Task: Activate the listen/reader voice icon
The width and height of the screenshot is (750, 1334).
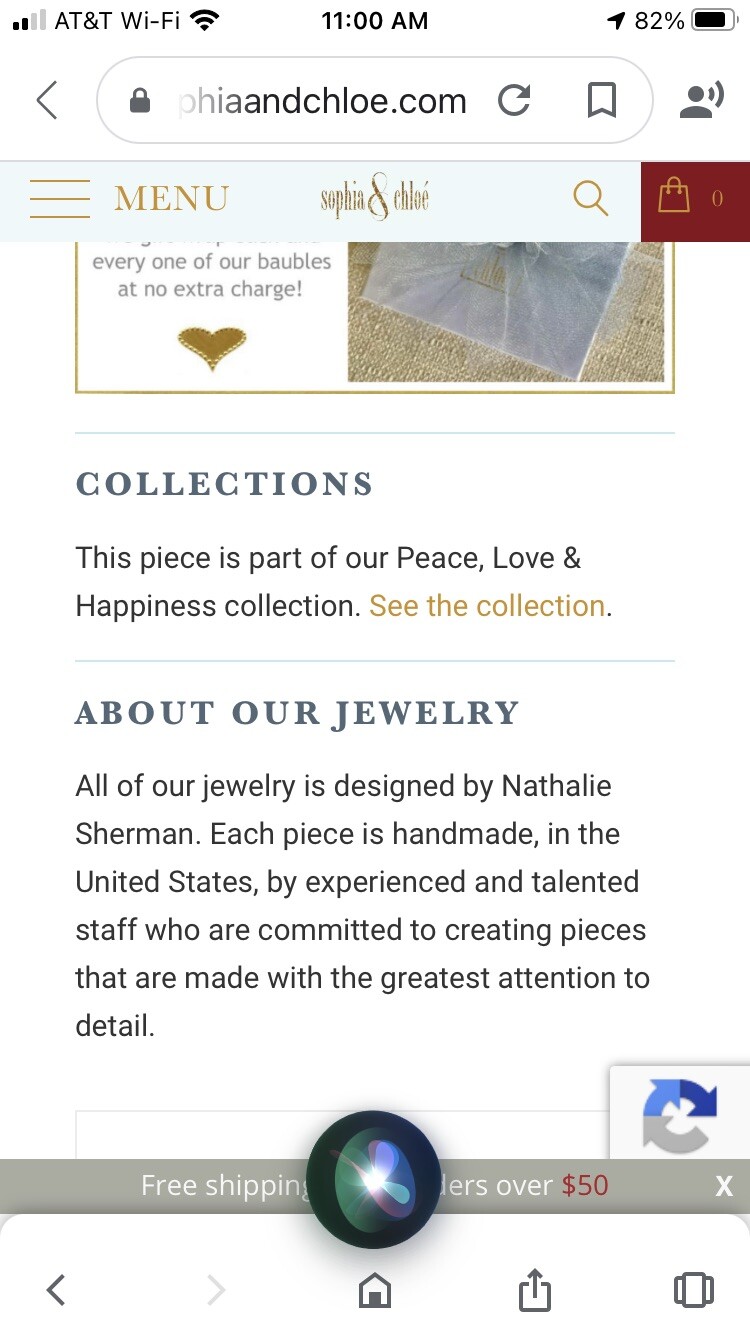Action: [x=701, y=98]
